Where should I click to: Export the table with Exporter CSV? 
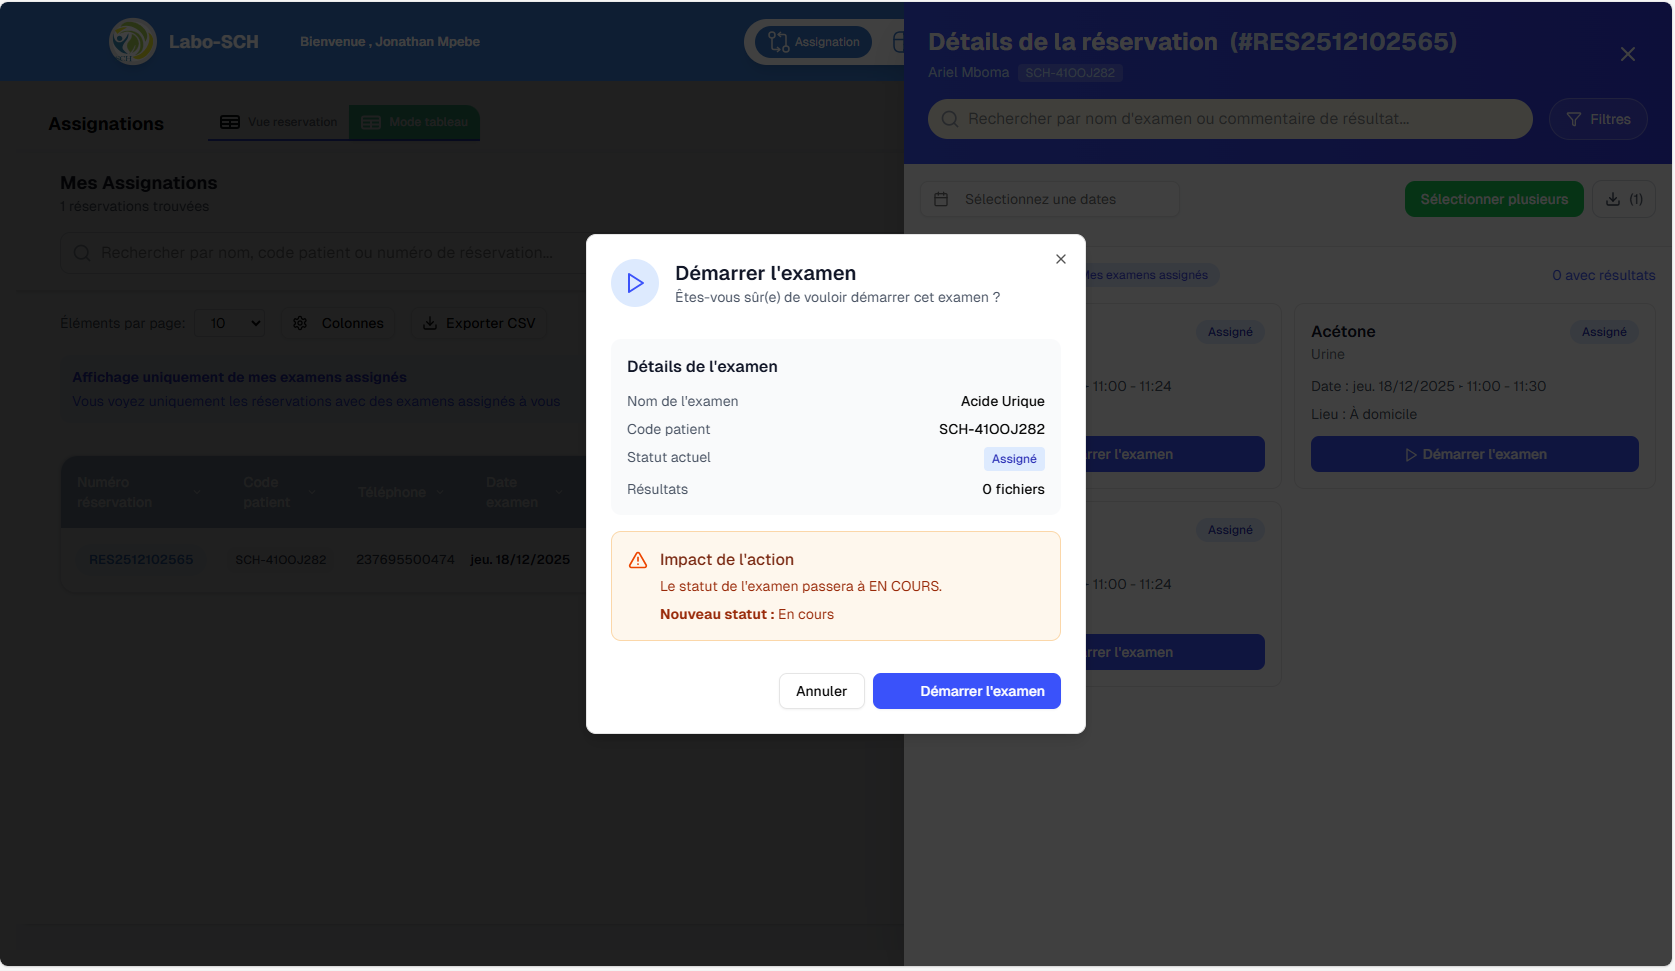pyautogui.click(x=479, y=323)
